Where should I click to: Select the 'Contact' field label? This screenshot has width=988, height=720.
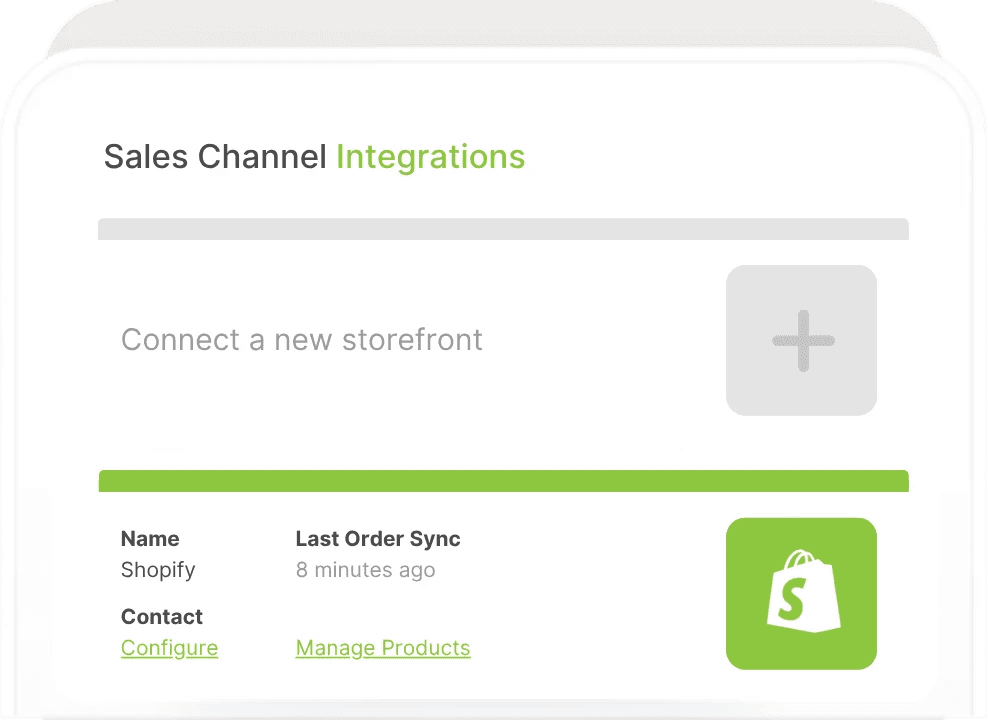(x=162, y=617)
